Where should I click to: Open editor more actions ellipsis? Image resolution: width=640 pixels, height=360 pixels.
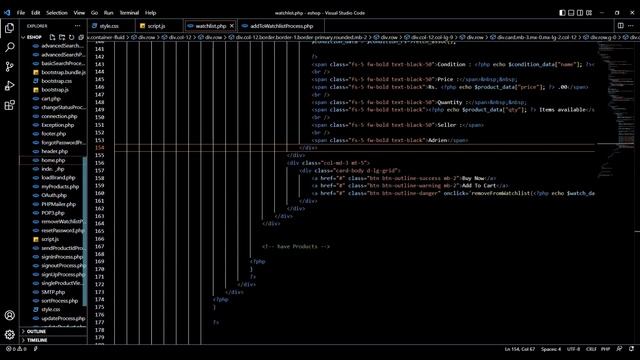pyautogui.click(x=631, y=25)
